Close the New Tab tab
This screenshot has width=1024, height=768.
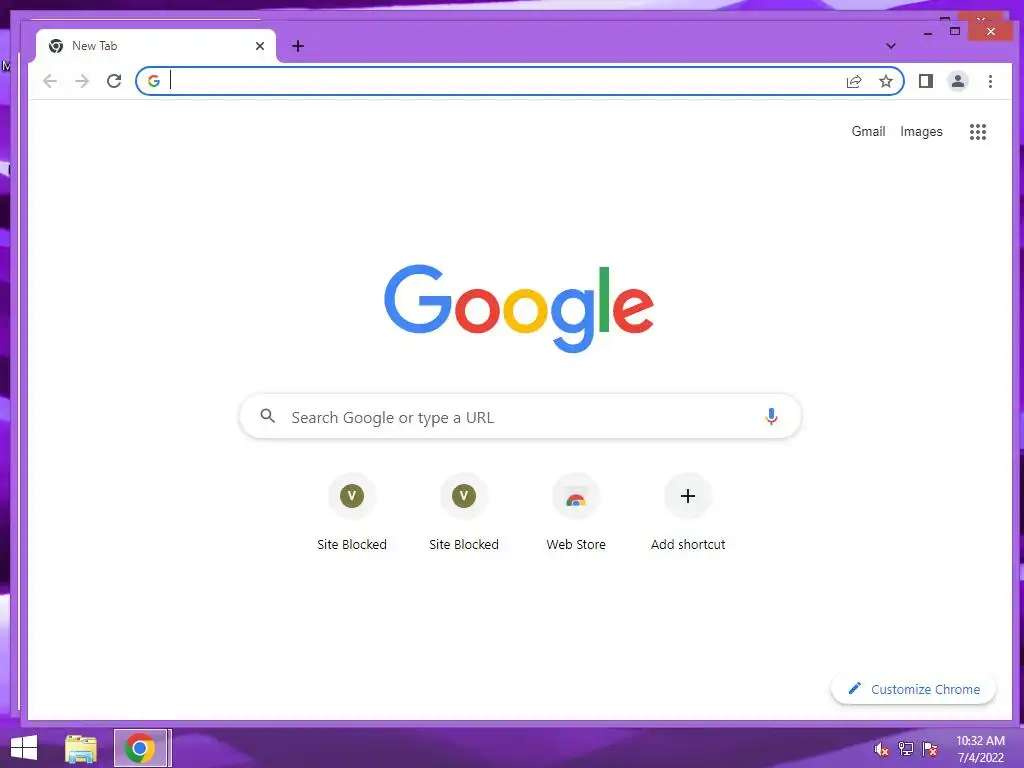point(260,46)
